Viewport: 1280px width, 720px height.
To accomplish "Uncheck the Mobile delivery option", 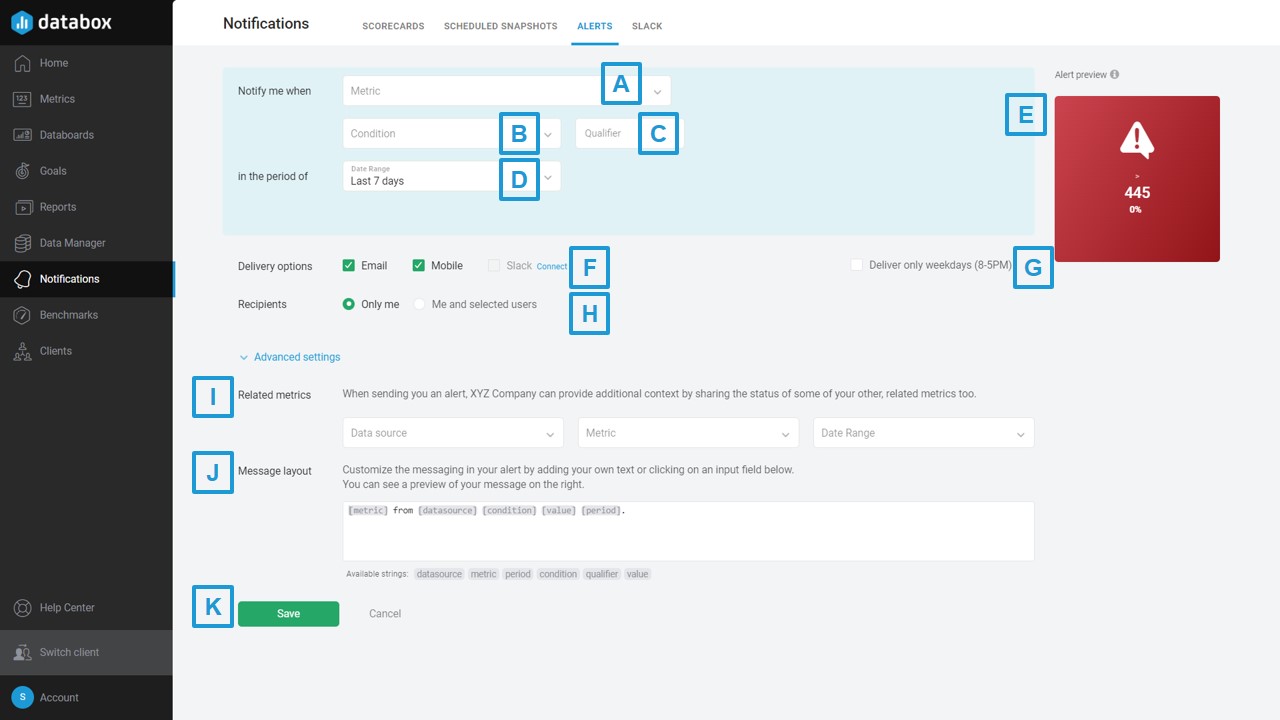I will 419,266.
